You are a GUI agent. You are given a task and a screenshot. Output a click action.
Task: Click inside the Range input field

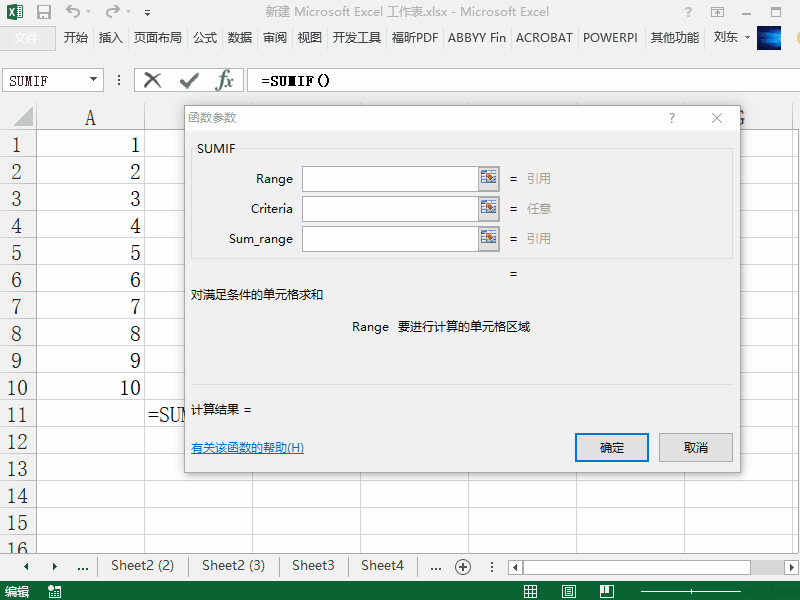click(x=390, y=179)
